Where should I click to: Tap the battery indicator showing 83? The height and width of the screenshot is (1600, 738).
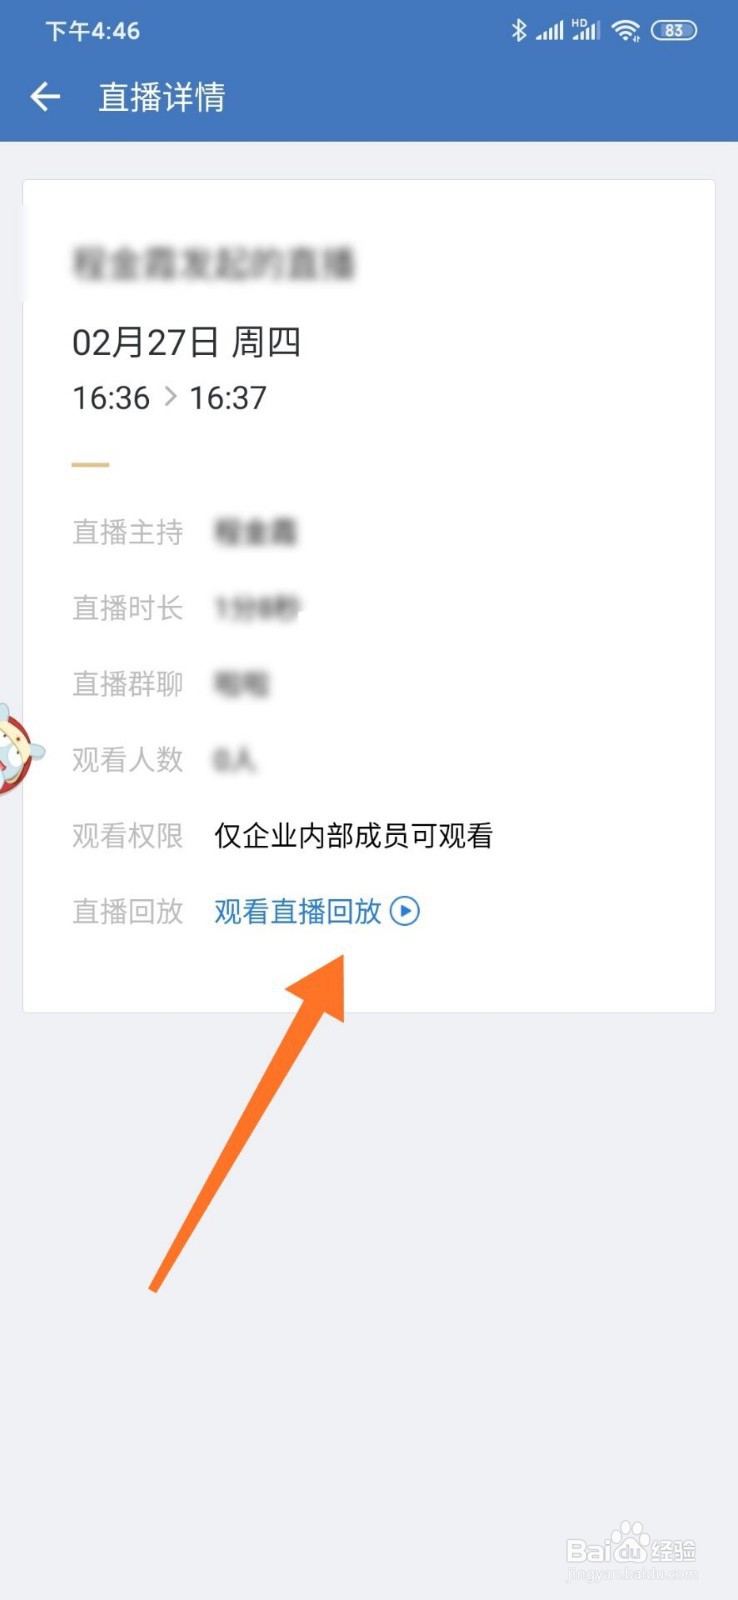click(x=674, y=30)
